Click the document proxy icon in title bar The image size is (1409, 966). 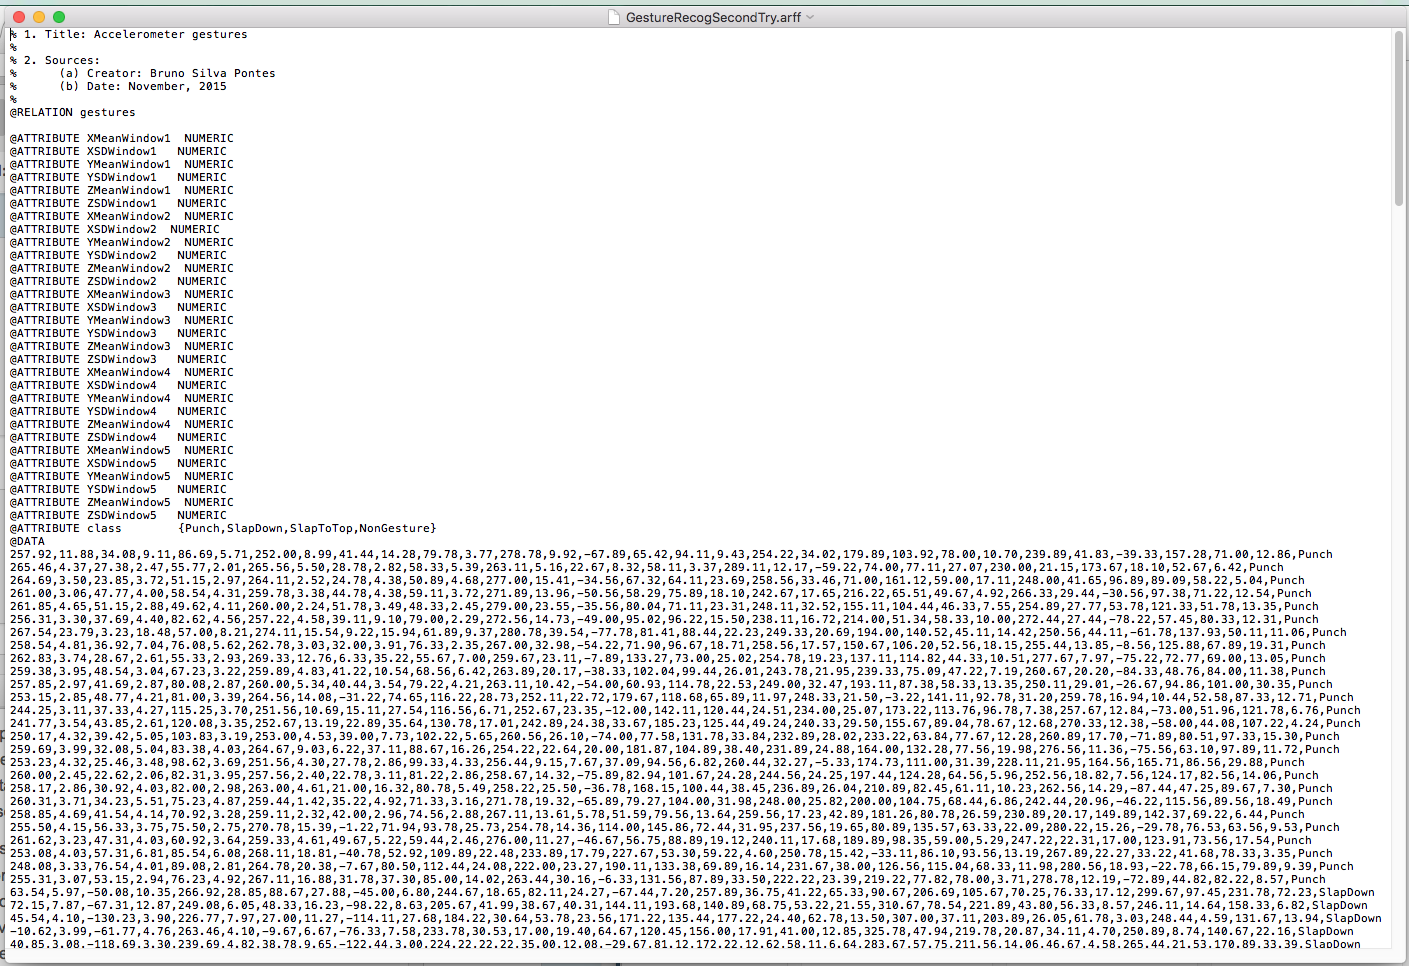click(x=614, y=17)
